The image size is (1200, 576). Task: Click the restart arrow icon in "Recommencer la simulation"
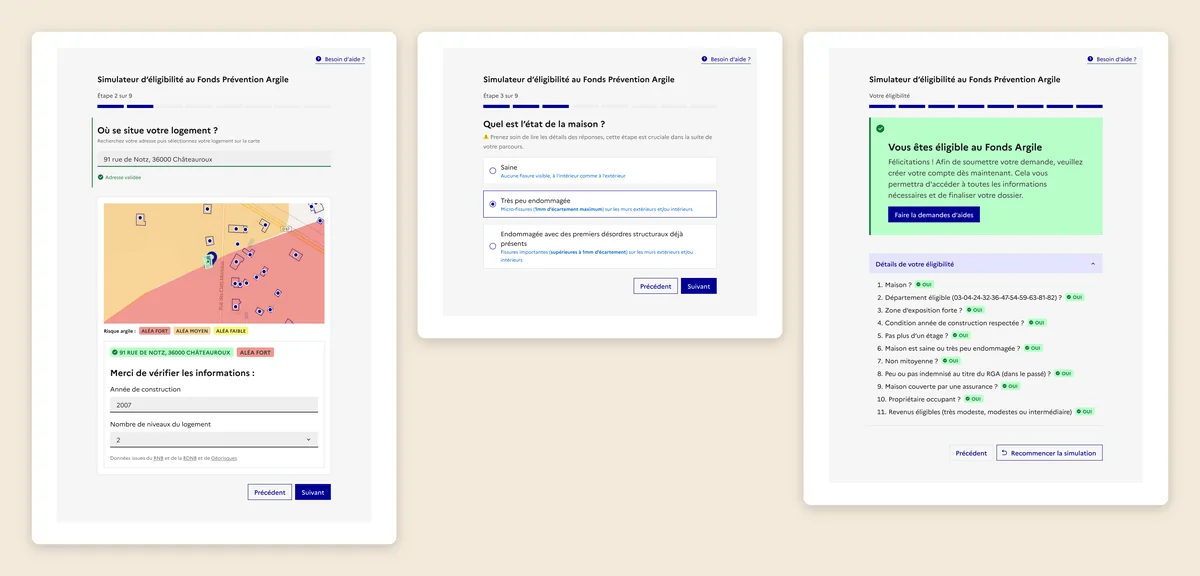[1004, 453]
